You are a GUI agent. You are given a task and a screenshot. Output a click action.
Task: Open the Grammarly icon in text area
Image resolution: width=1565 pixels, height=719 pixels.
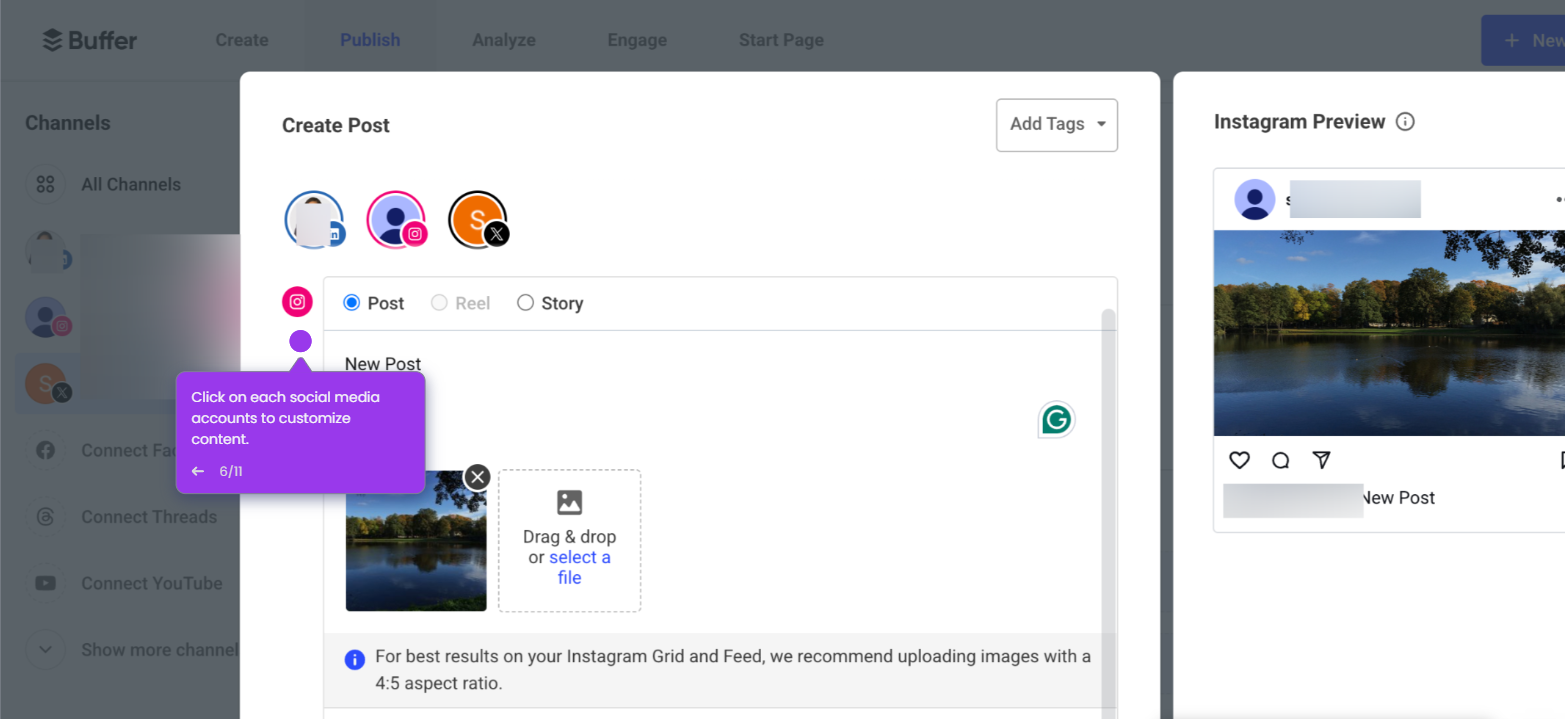click(1056, 420)
